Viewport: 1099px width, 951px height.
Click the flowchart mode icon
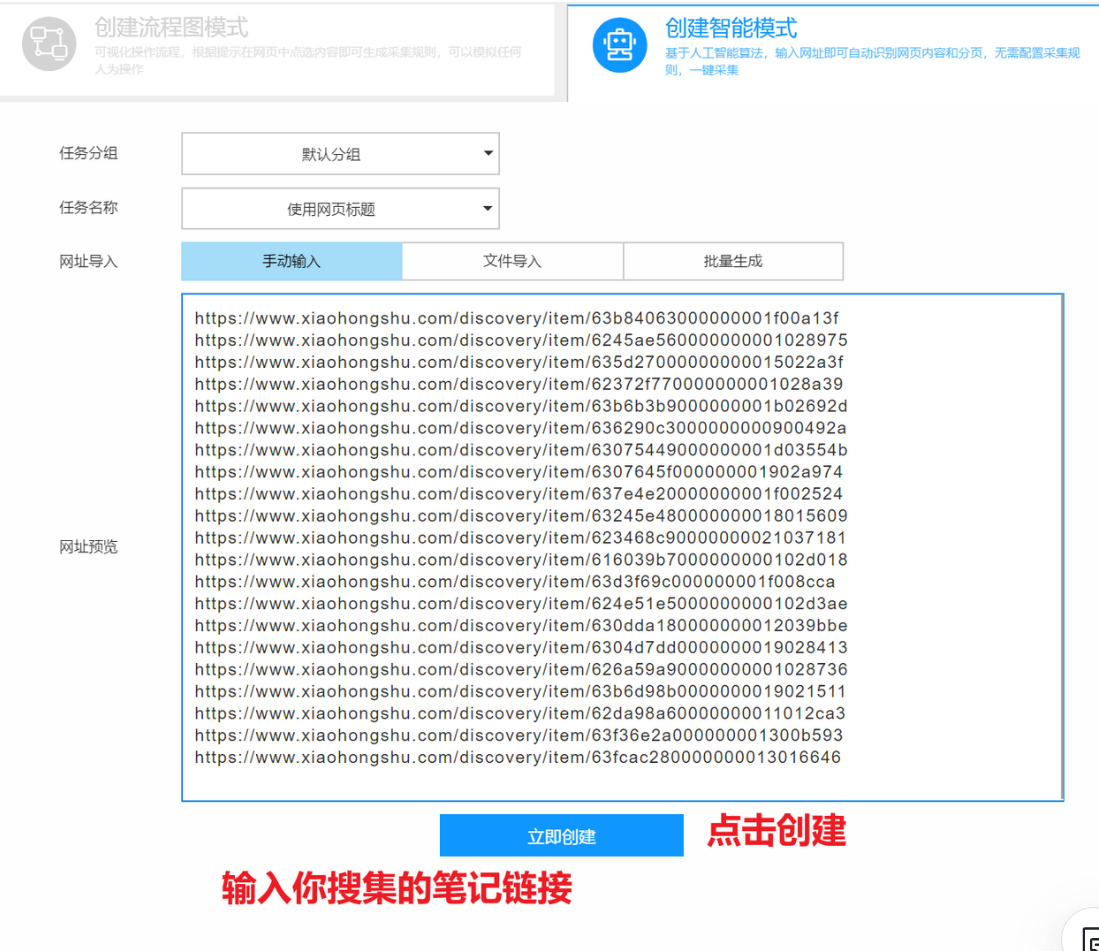49,44
